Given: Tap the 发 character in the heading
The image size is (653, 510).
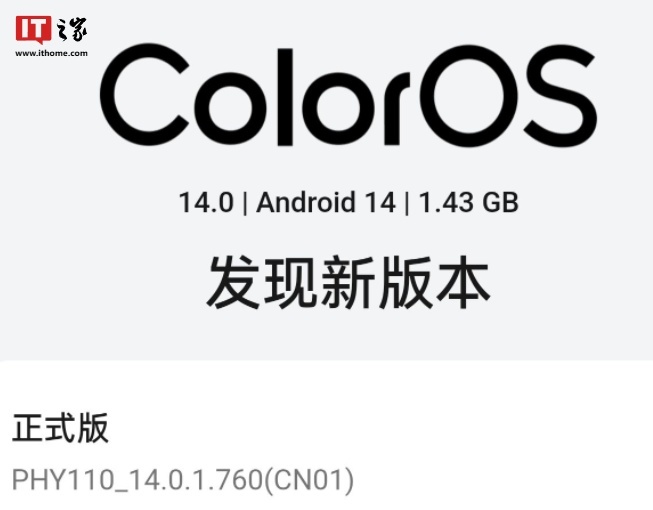Looking at the screenshot, I should click(233, 282).
